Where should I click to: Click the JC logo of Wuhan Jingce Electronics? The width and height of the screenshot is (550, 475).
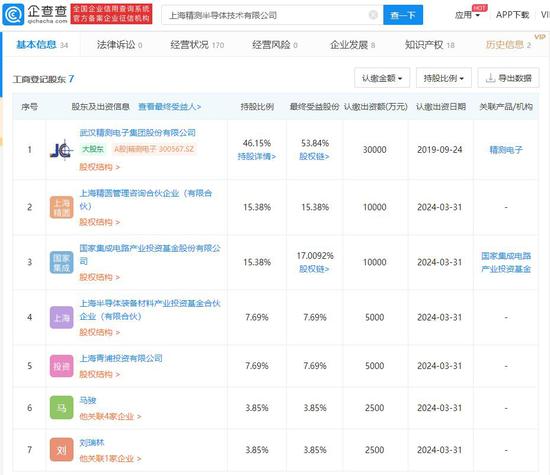(62, 150)
